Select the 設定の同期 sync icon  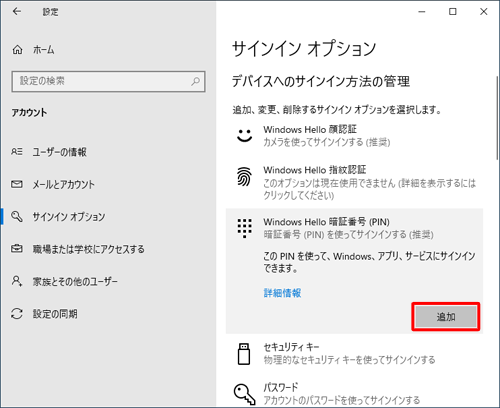click(x=17, y=314)
